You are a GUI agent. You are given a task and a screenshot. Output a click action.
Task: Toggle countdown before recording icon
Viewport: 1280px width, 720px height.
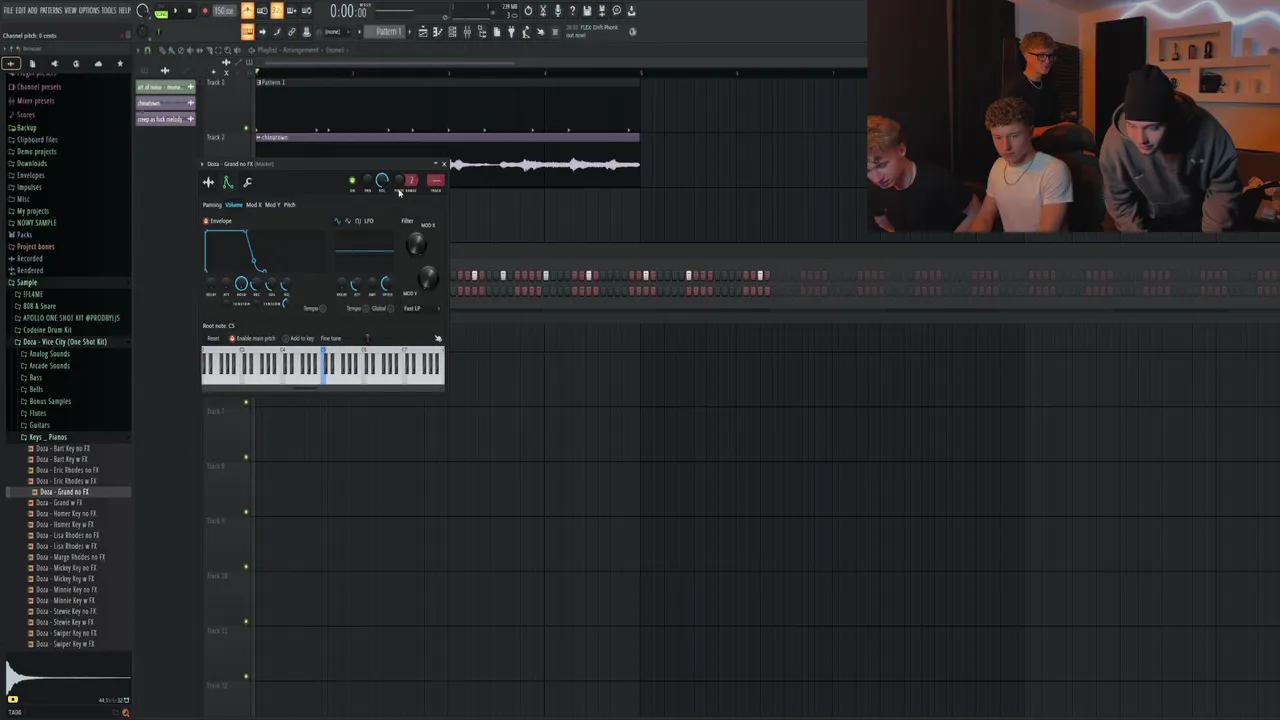point(276,10)
